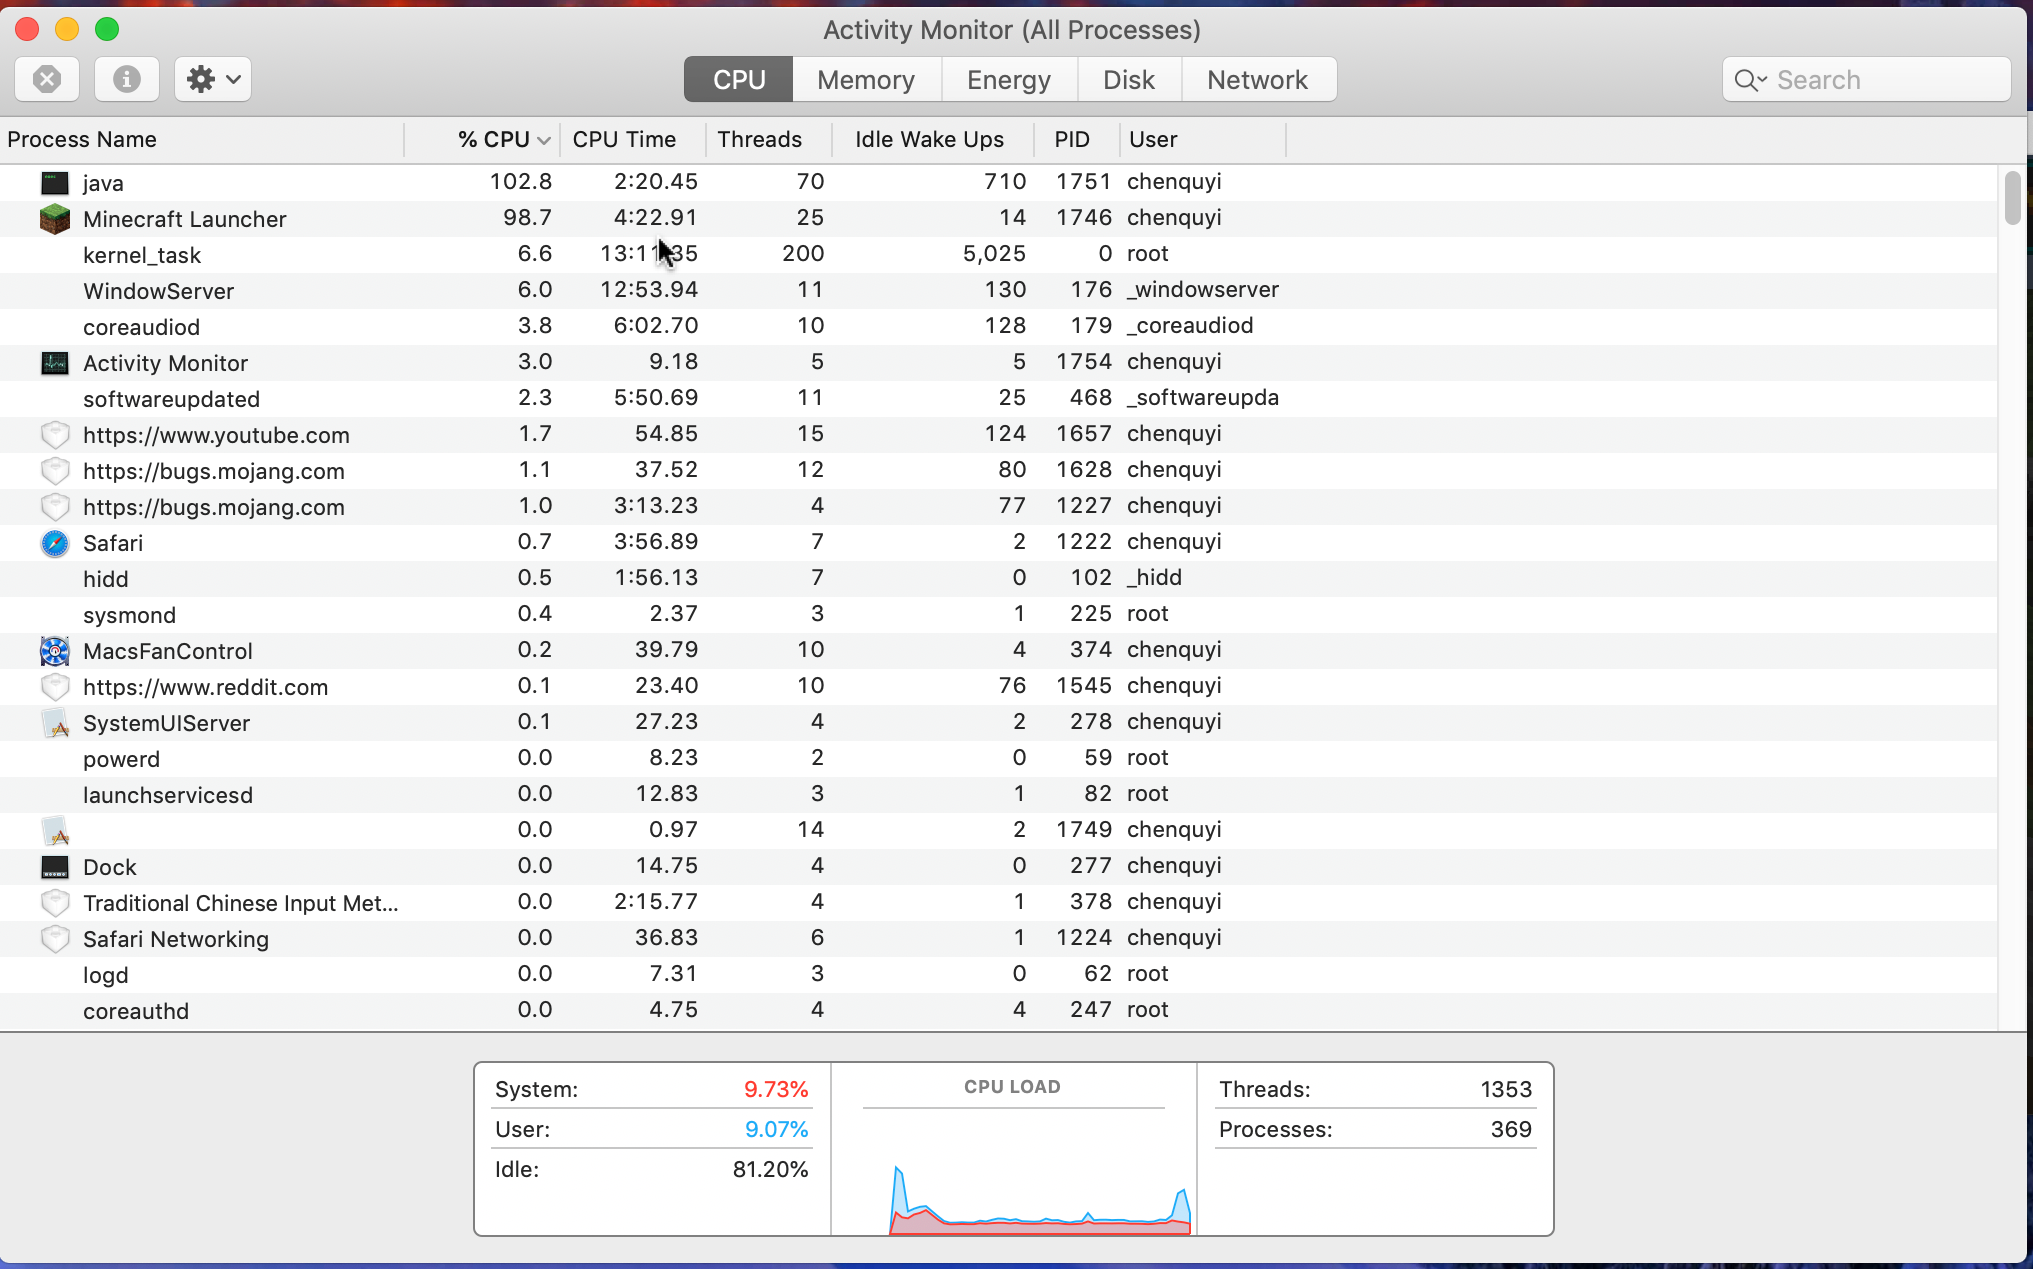Click the process Info icon
This screenshot has height=1269, width=2033.
point(126,79)
